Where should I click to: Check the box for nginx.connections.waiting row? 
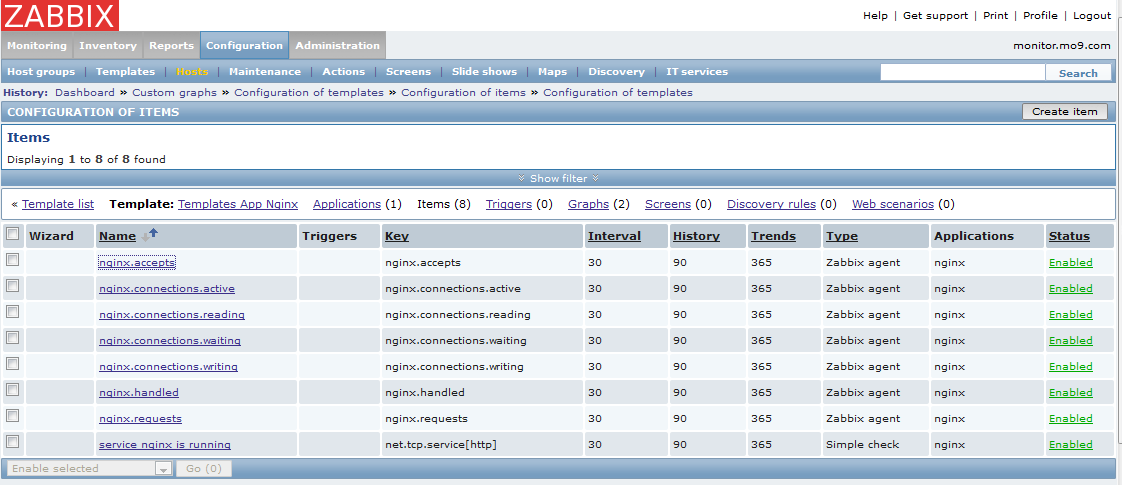point(12,338)
